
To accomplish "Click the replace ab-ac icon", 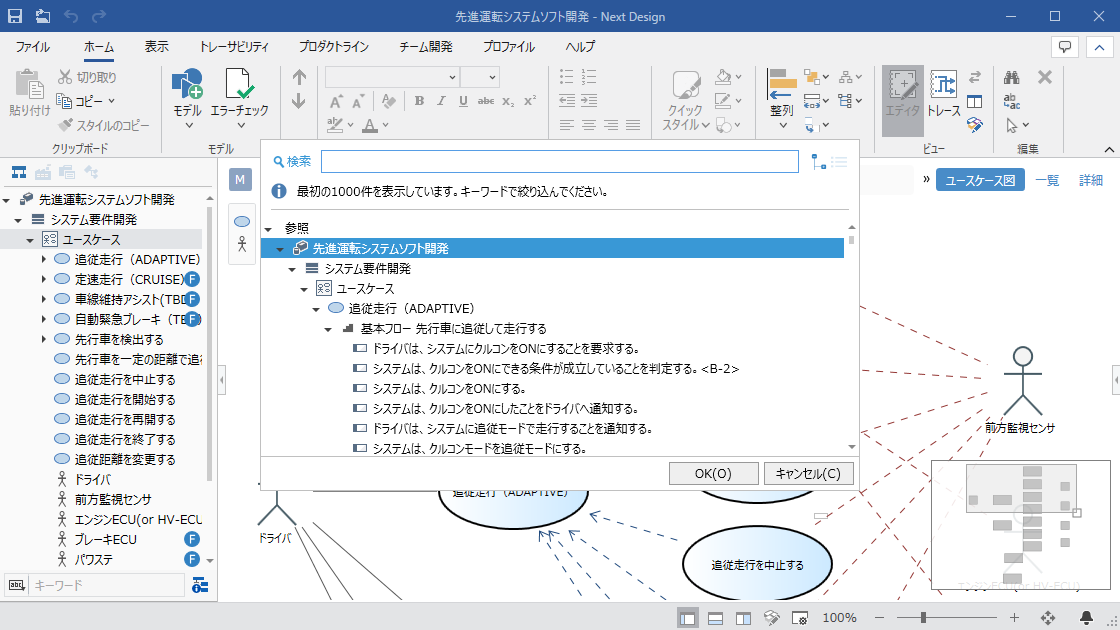I will [x=1011, y=101].
